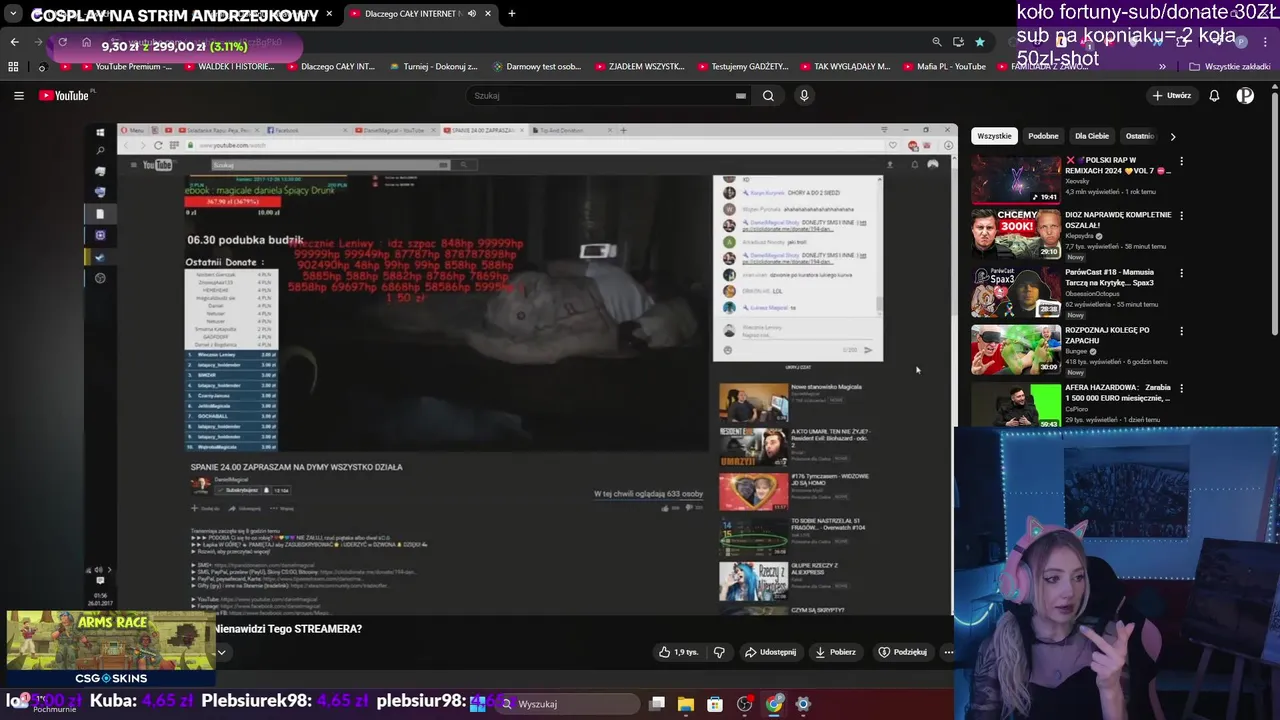The image size is (1280, 720).
Task: Start voice search with the microphone icon
Action: pos(804,96)
